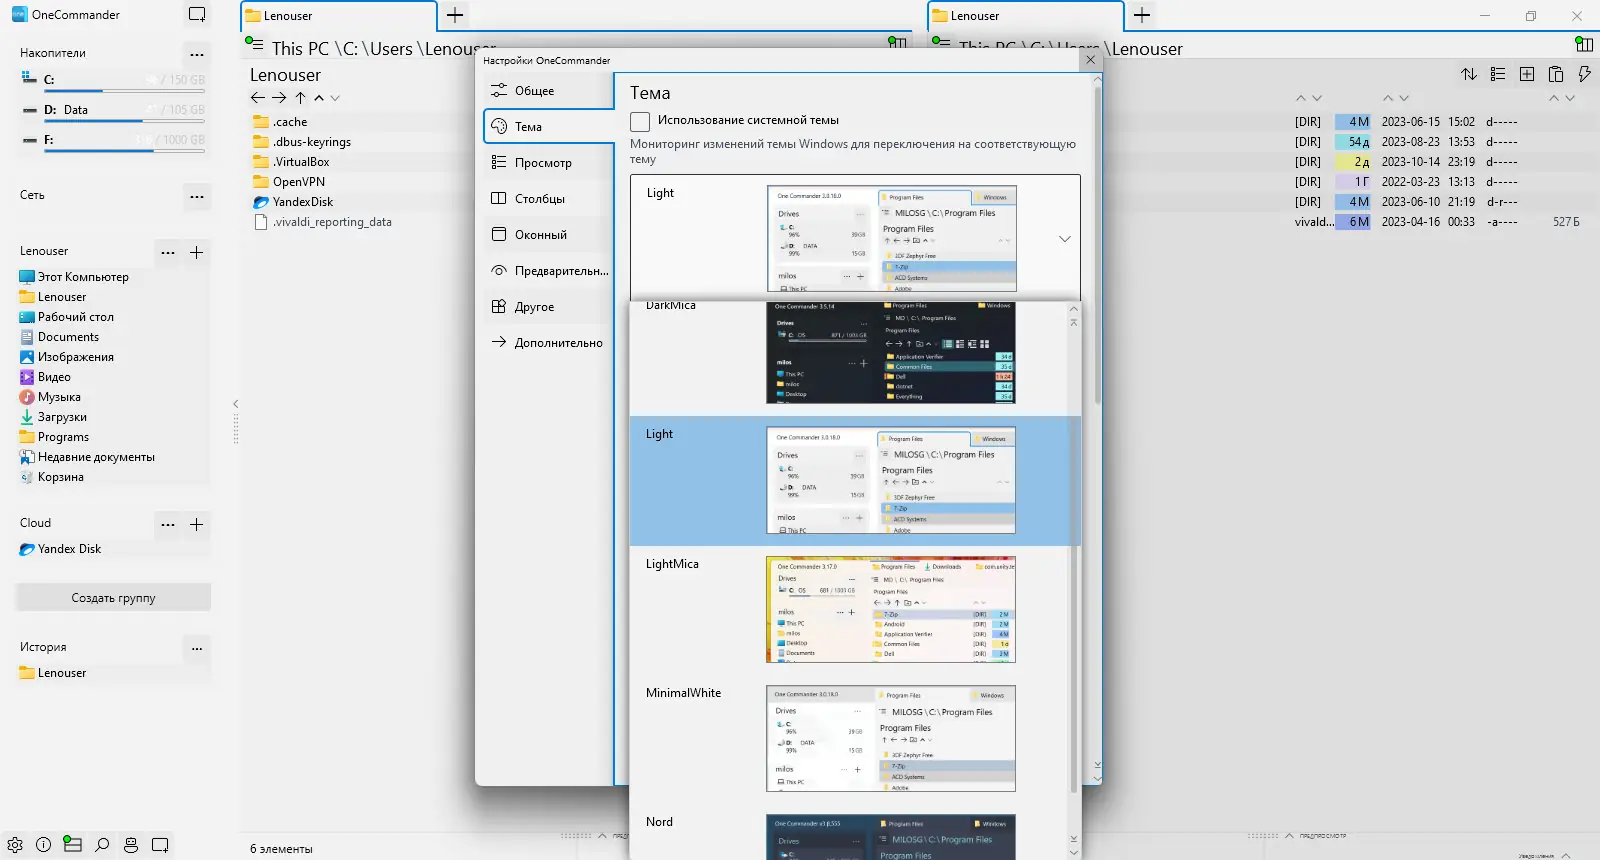This screenshot has height=860, width=1600.
Task: Select the D: Data drive
Action: (x=112, y=110)
